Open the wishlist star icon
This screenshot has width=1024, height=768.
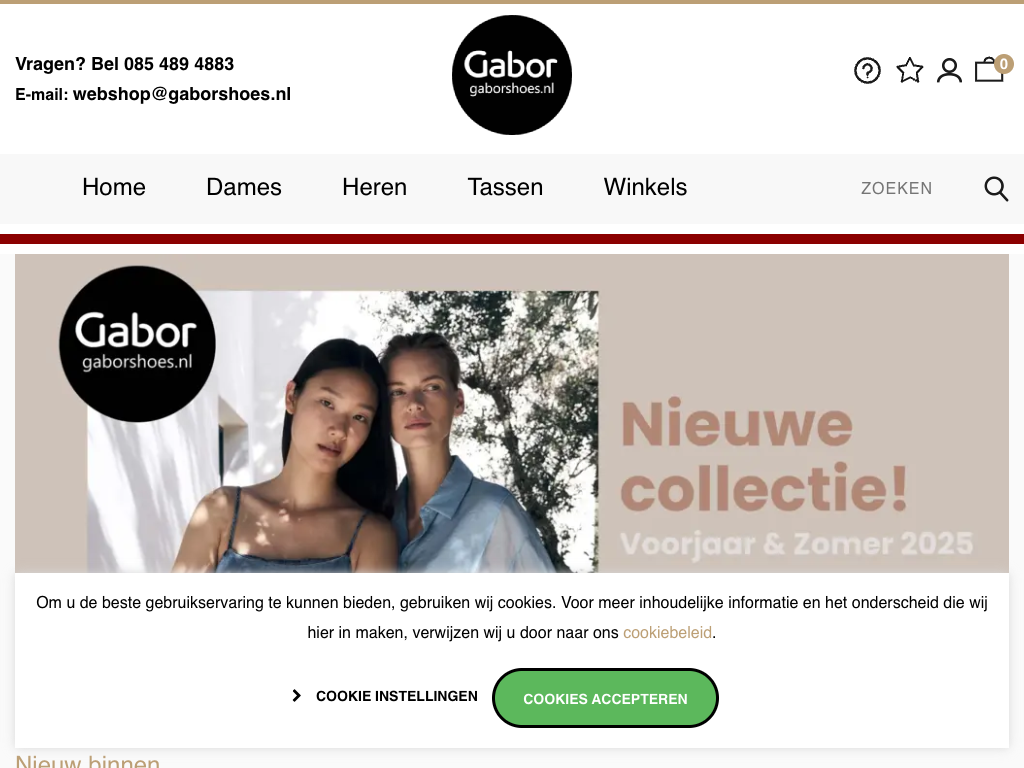point(910,71)
